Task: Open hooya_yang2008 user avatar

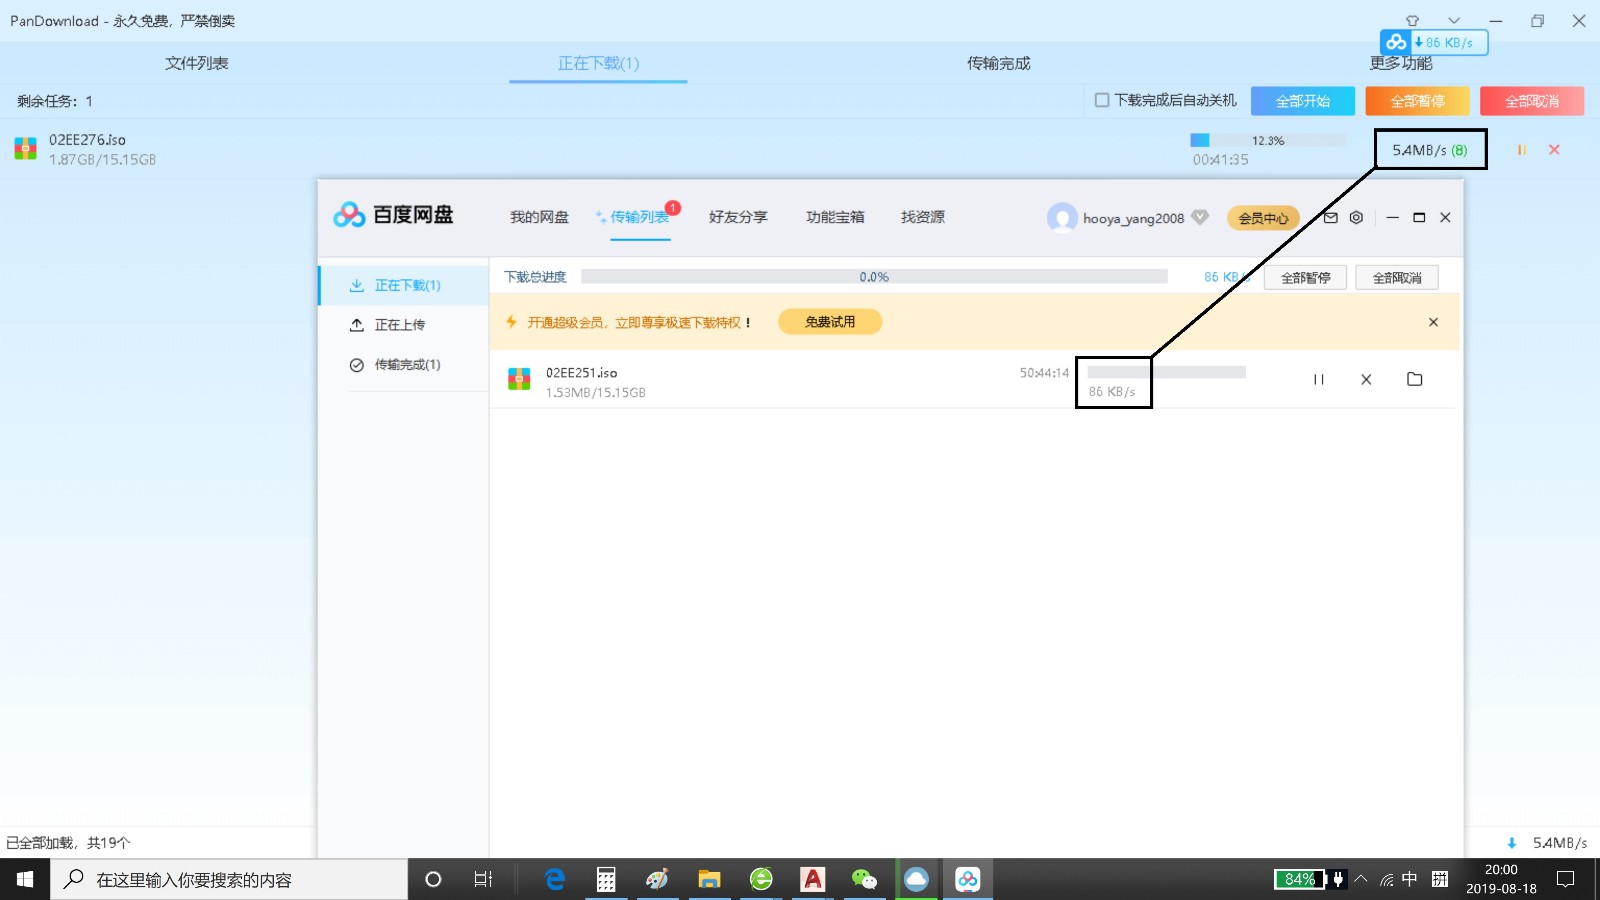Action: pyautogui.click(x=1062, y=217)
